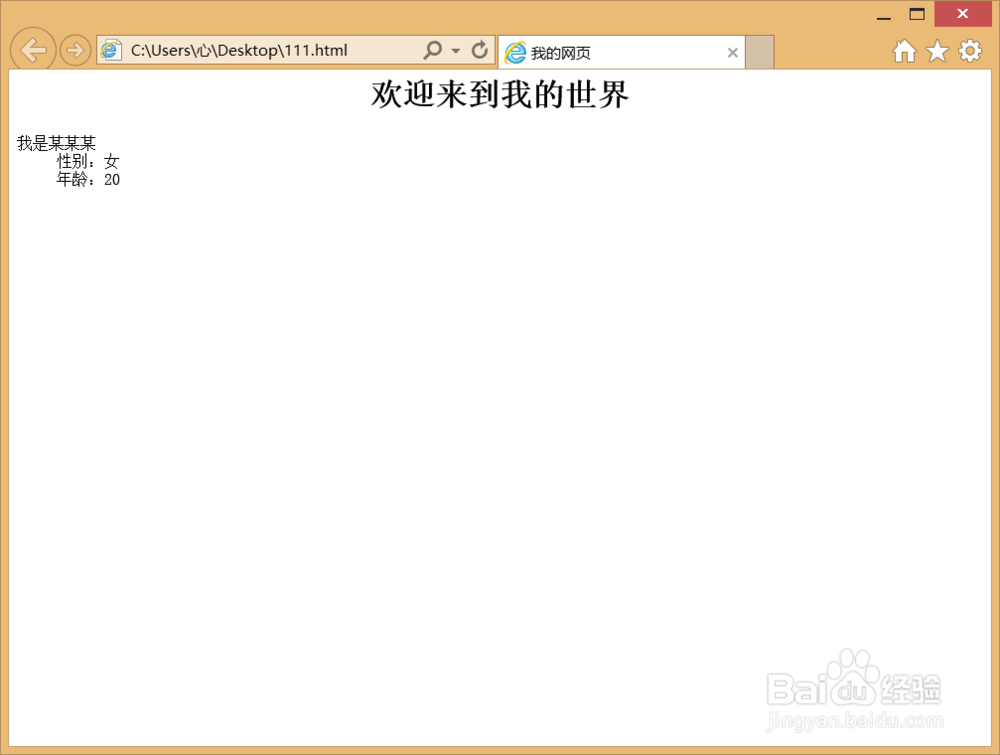Image resolution: width=1000 pixels, height=755 pixels.
Task: Click the text 我是某某某
Action: (x=55, y=142)
